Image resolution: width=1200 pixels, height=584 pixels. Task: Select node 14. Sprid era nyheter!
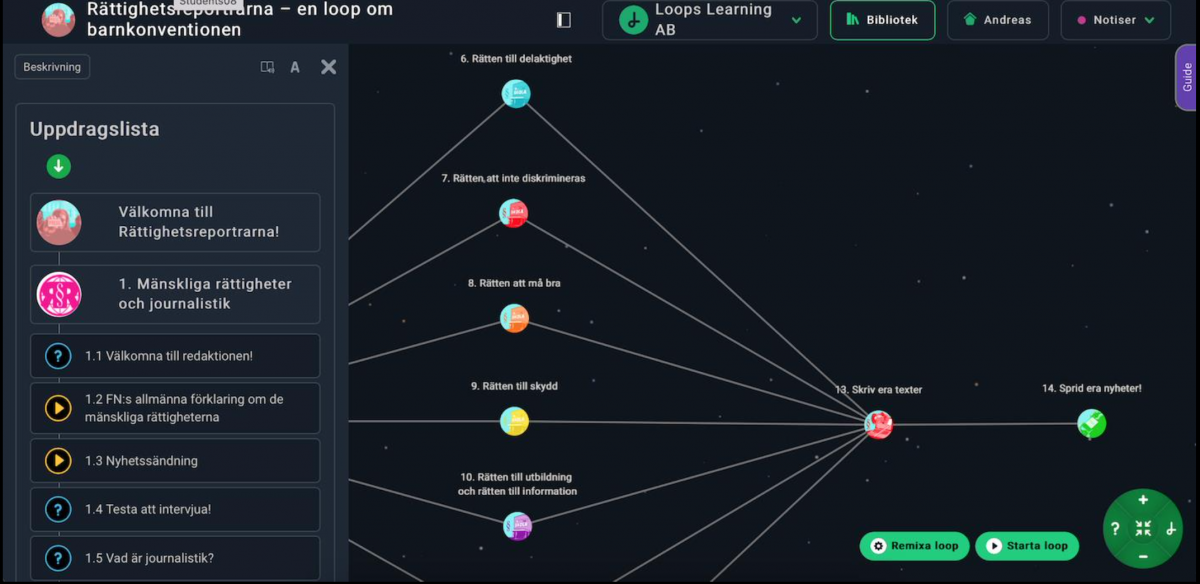[x=1092, y=424]
